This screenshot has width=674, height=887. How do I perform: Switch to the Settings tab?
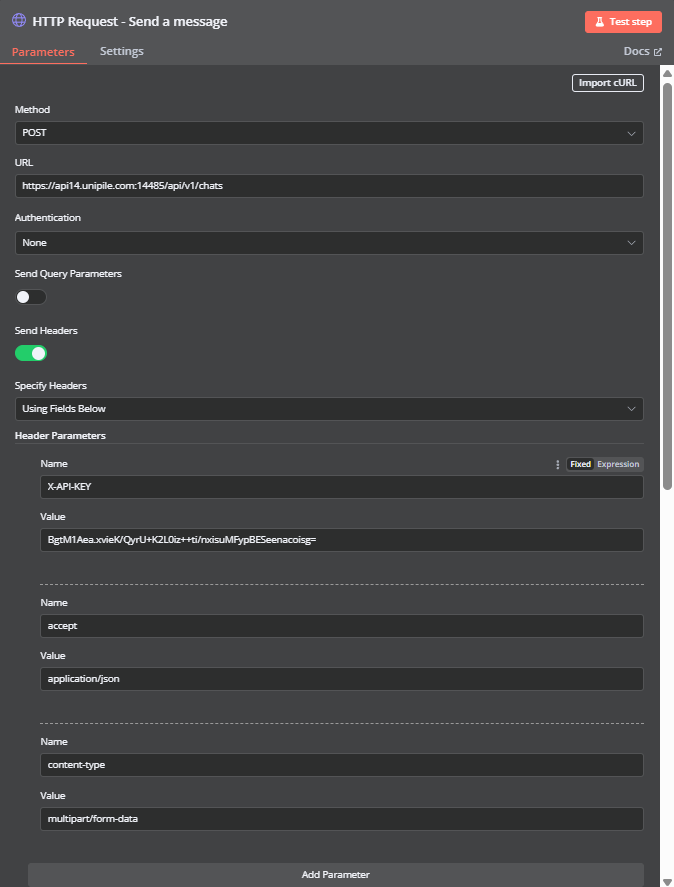(x=122, y=51)
